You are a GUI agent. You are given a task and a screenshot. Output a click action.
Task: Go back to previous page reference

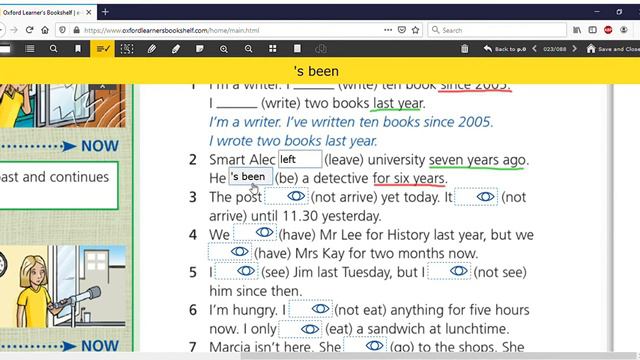[504, 49]
